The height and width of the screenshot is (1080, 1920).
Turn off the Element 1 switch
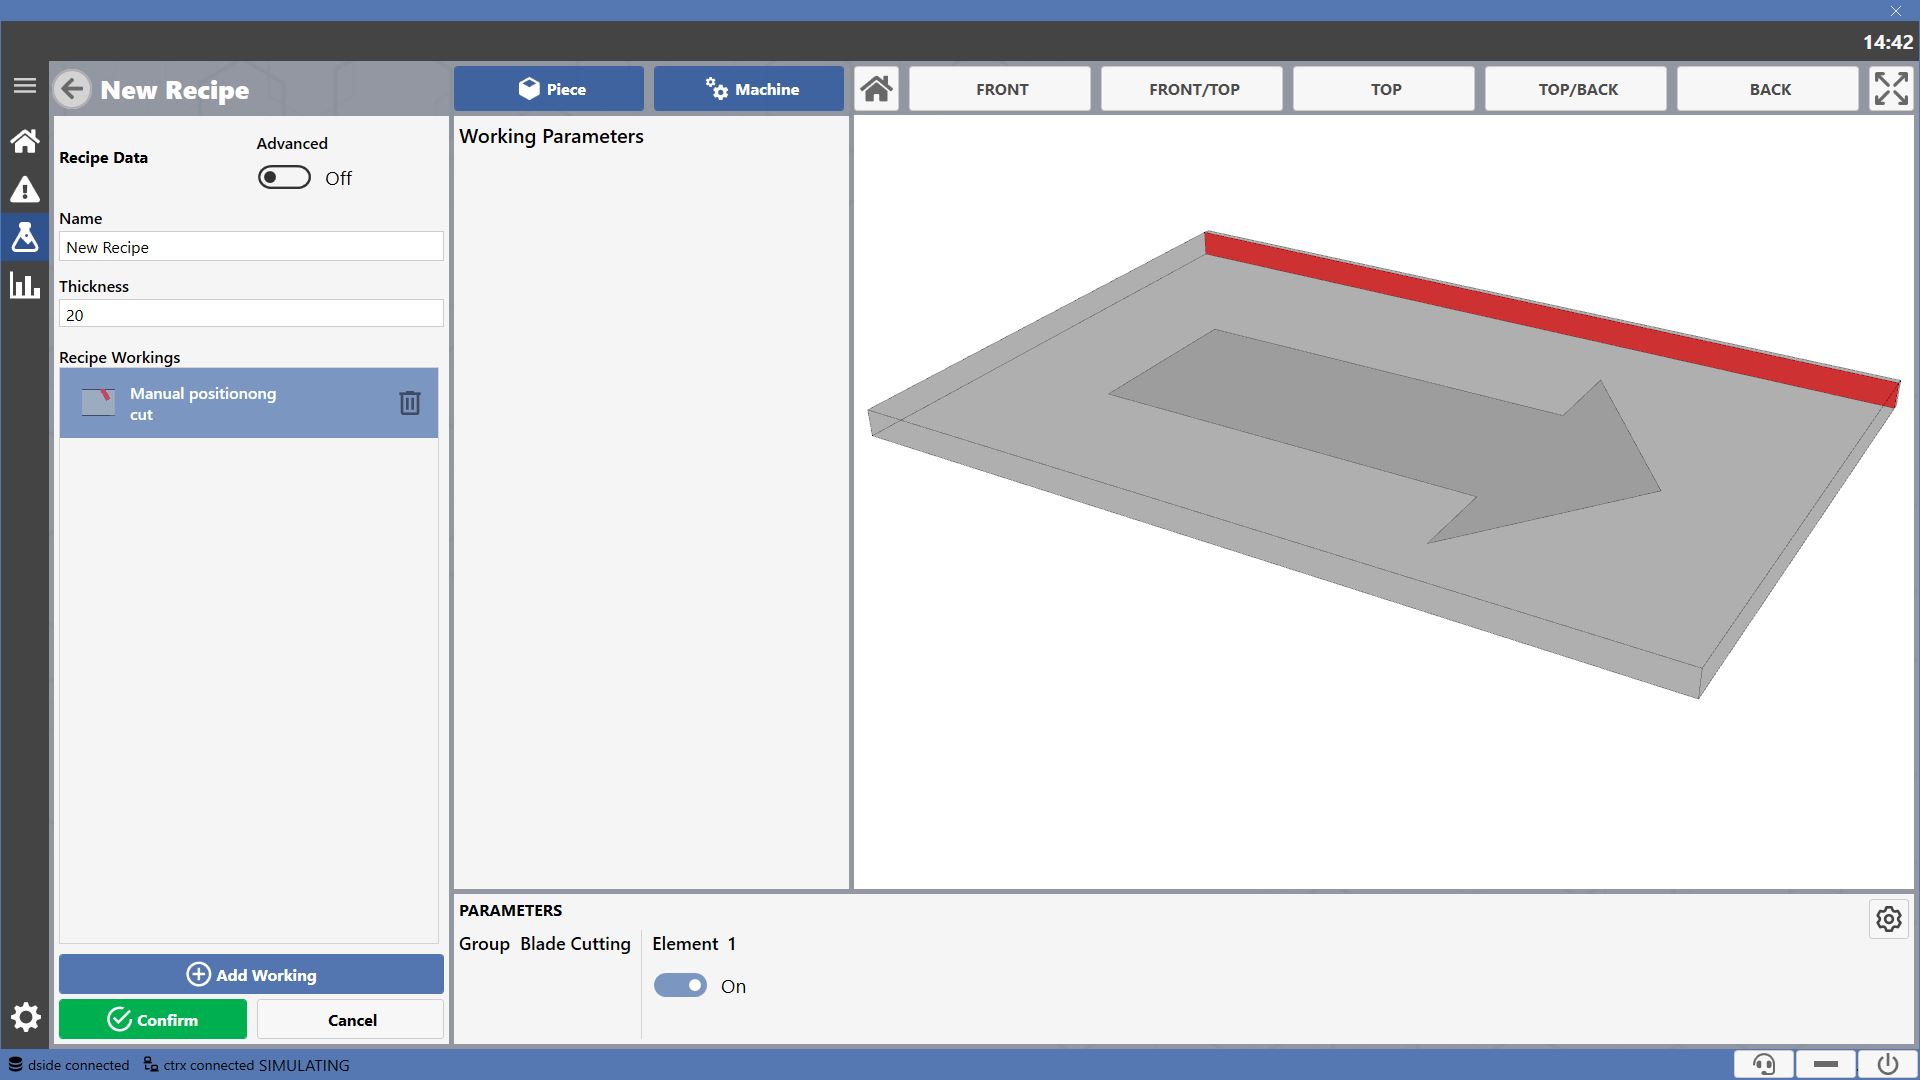click(x=680, y=985)
